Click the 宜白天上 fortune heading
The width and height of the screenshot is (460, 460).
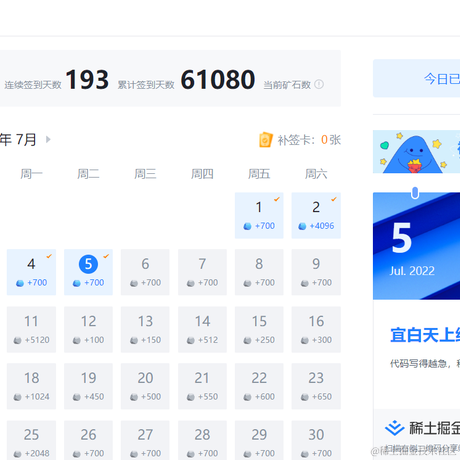click(x=425, y=335)
